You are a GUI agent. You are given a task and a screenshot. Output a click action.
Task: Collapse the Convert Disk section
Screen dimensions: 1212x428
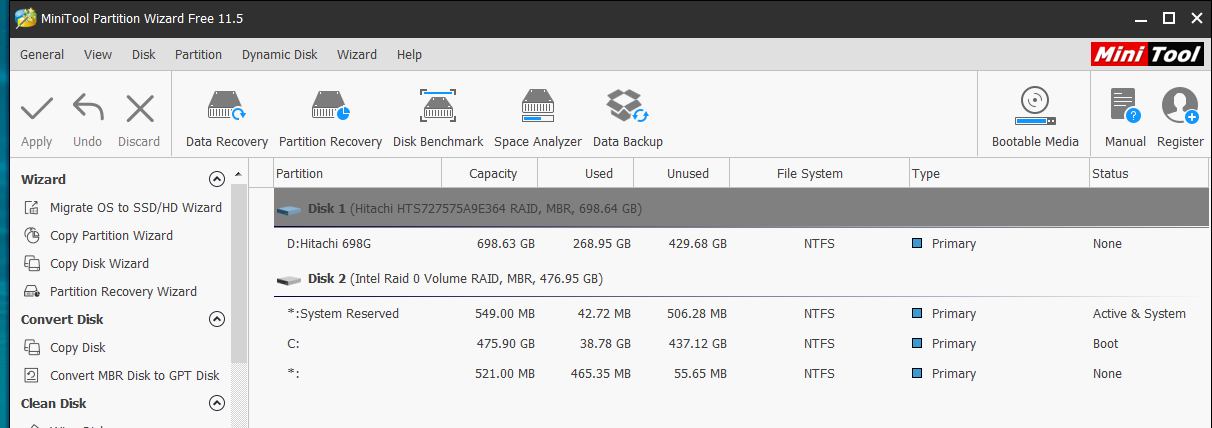click(216, 320)
